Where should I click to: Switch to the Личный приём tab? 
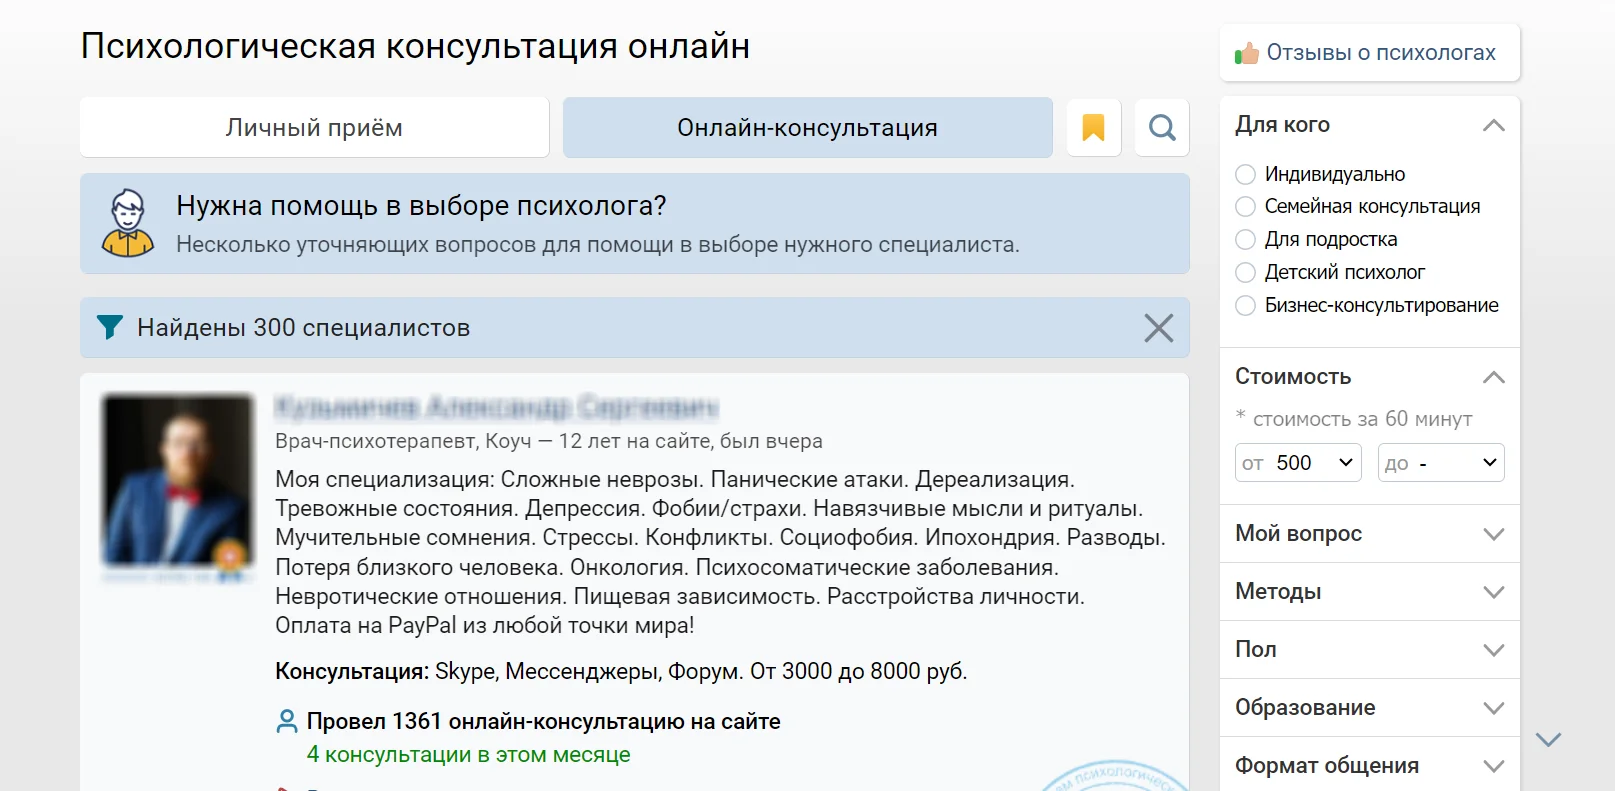[x=314, y=128]
